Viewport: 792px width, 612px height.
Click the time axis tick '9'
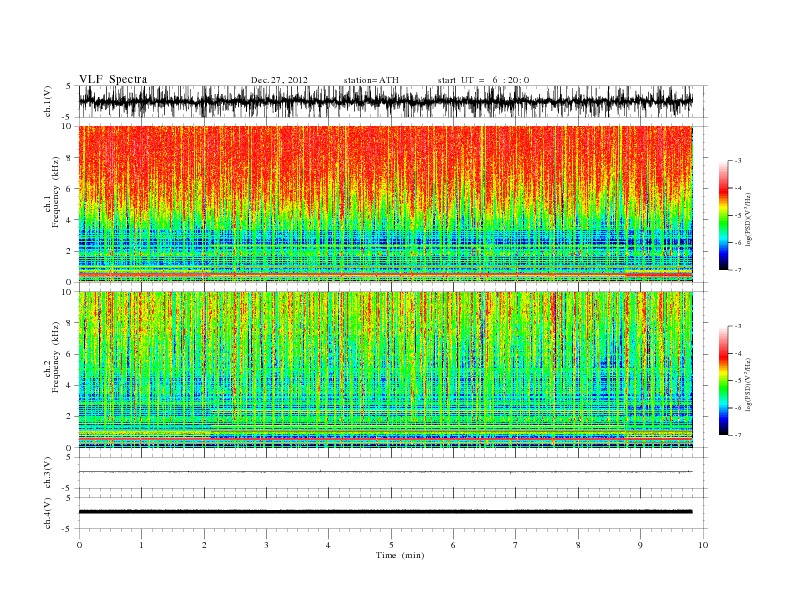[x=640, y=545]
